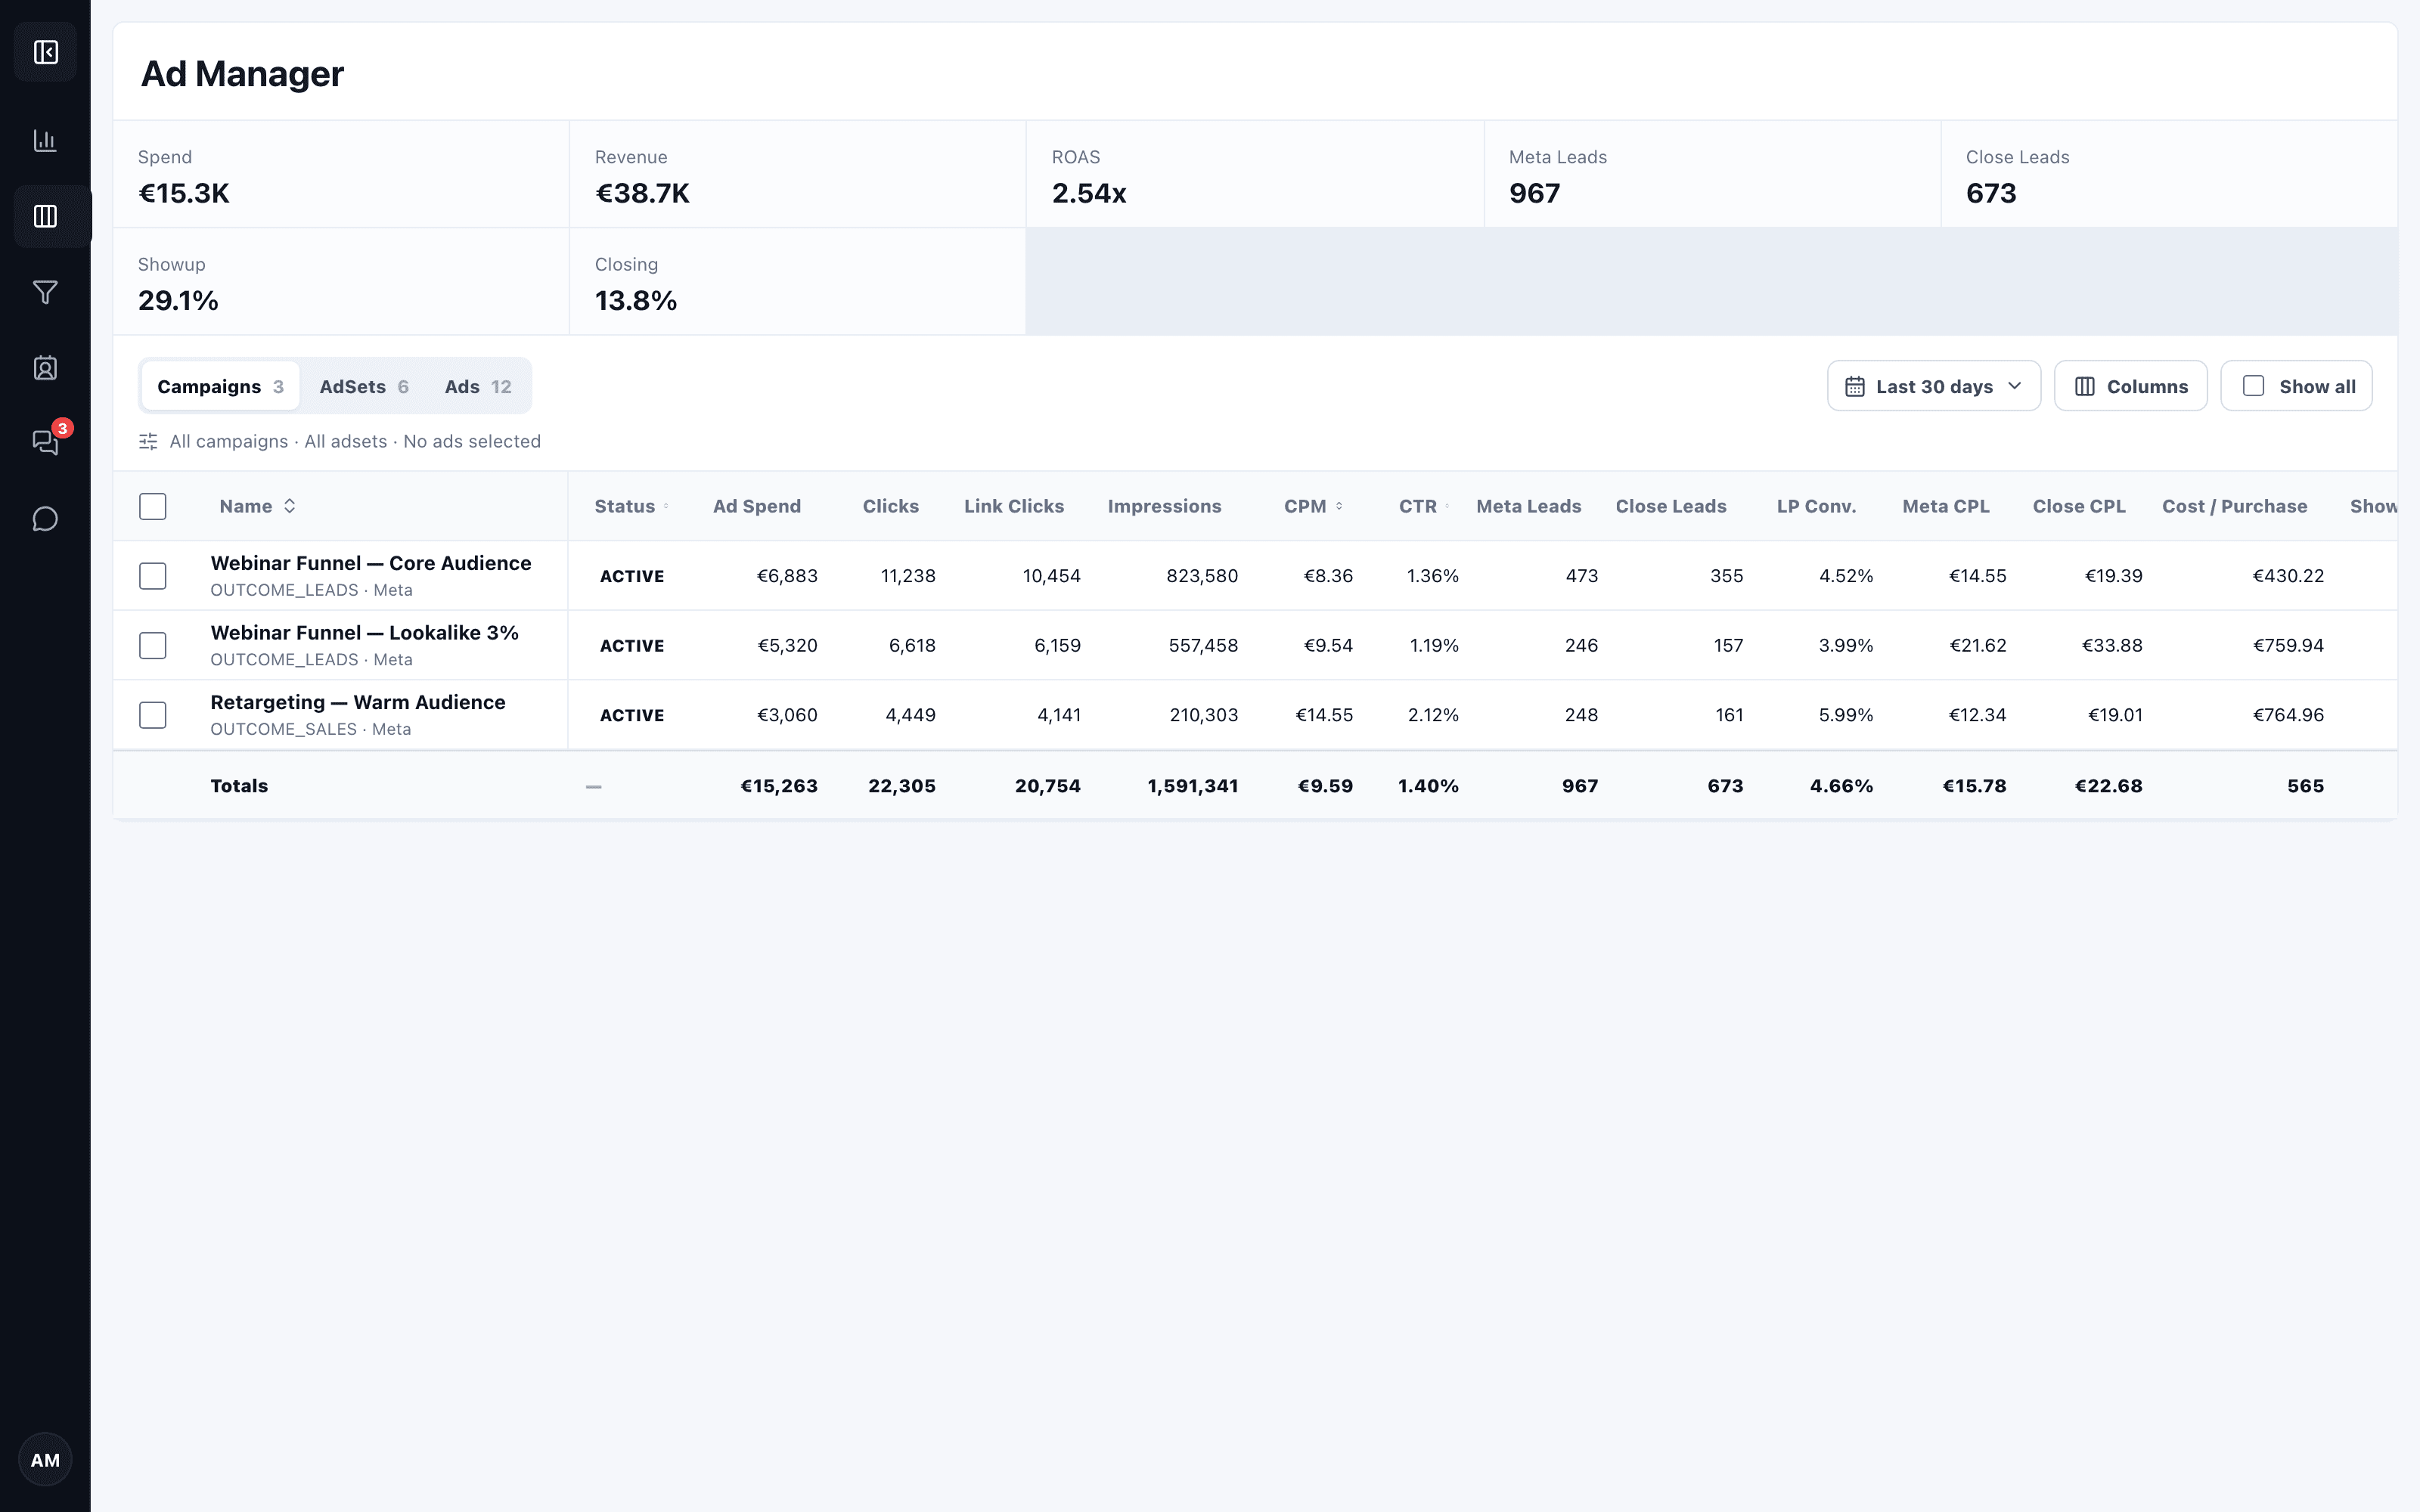Click the 823,580 impressions cell
This screenshot has width=2420, height=1512.
[x=1202, y=576]
